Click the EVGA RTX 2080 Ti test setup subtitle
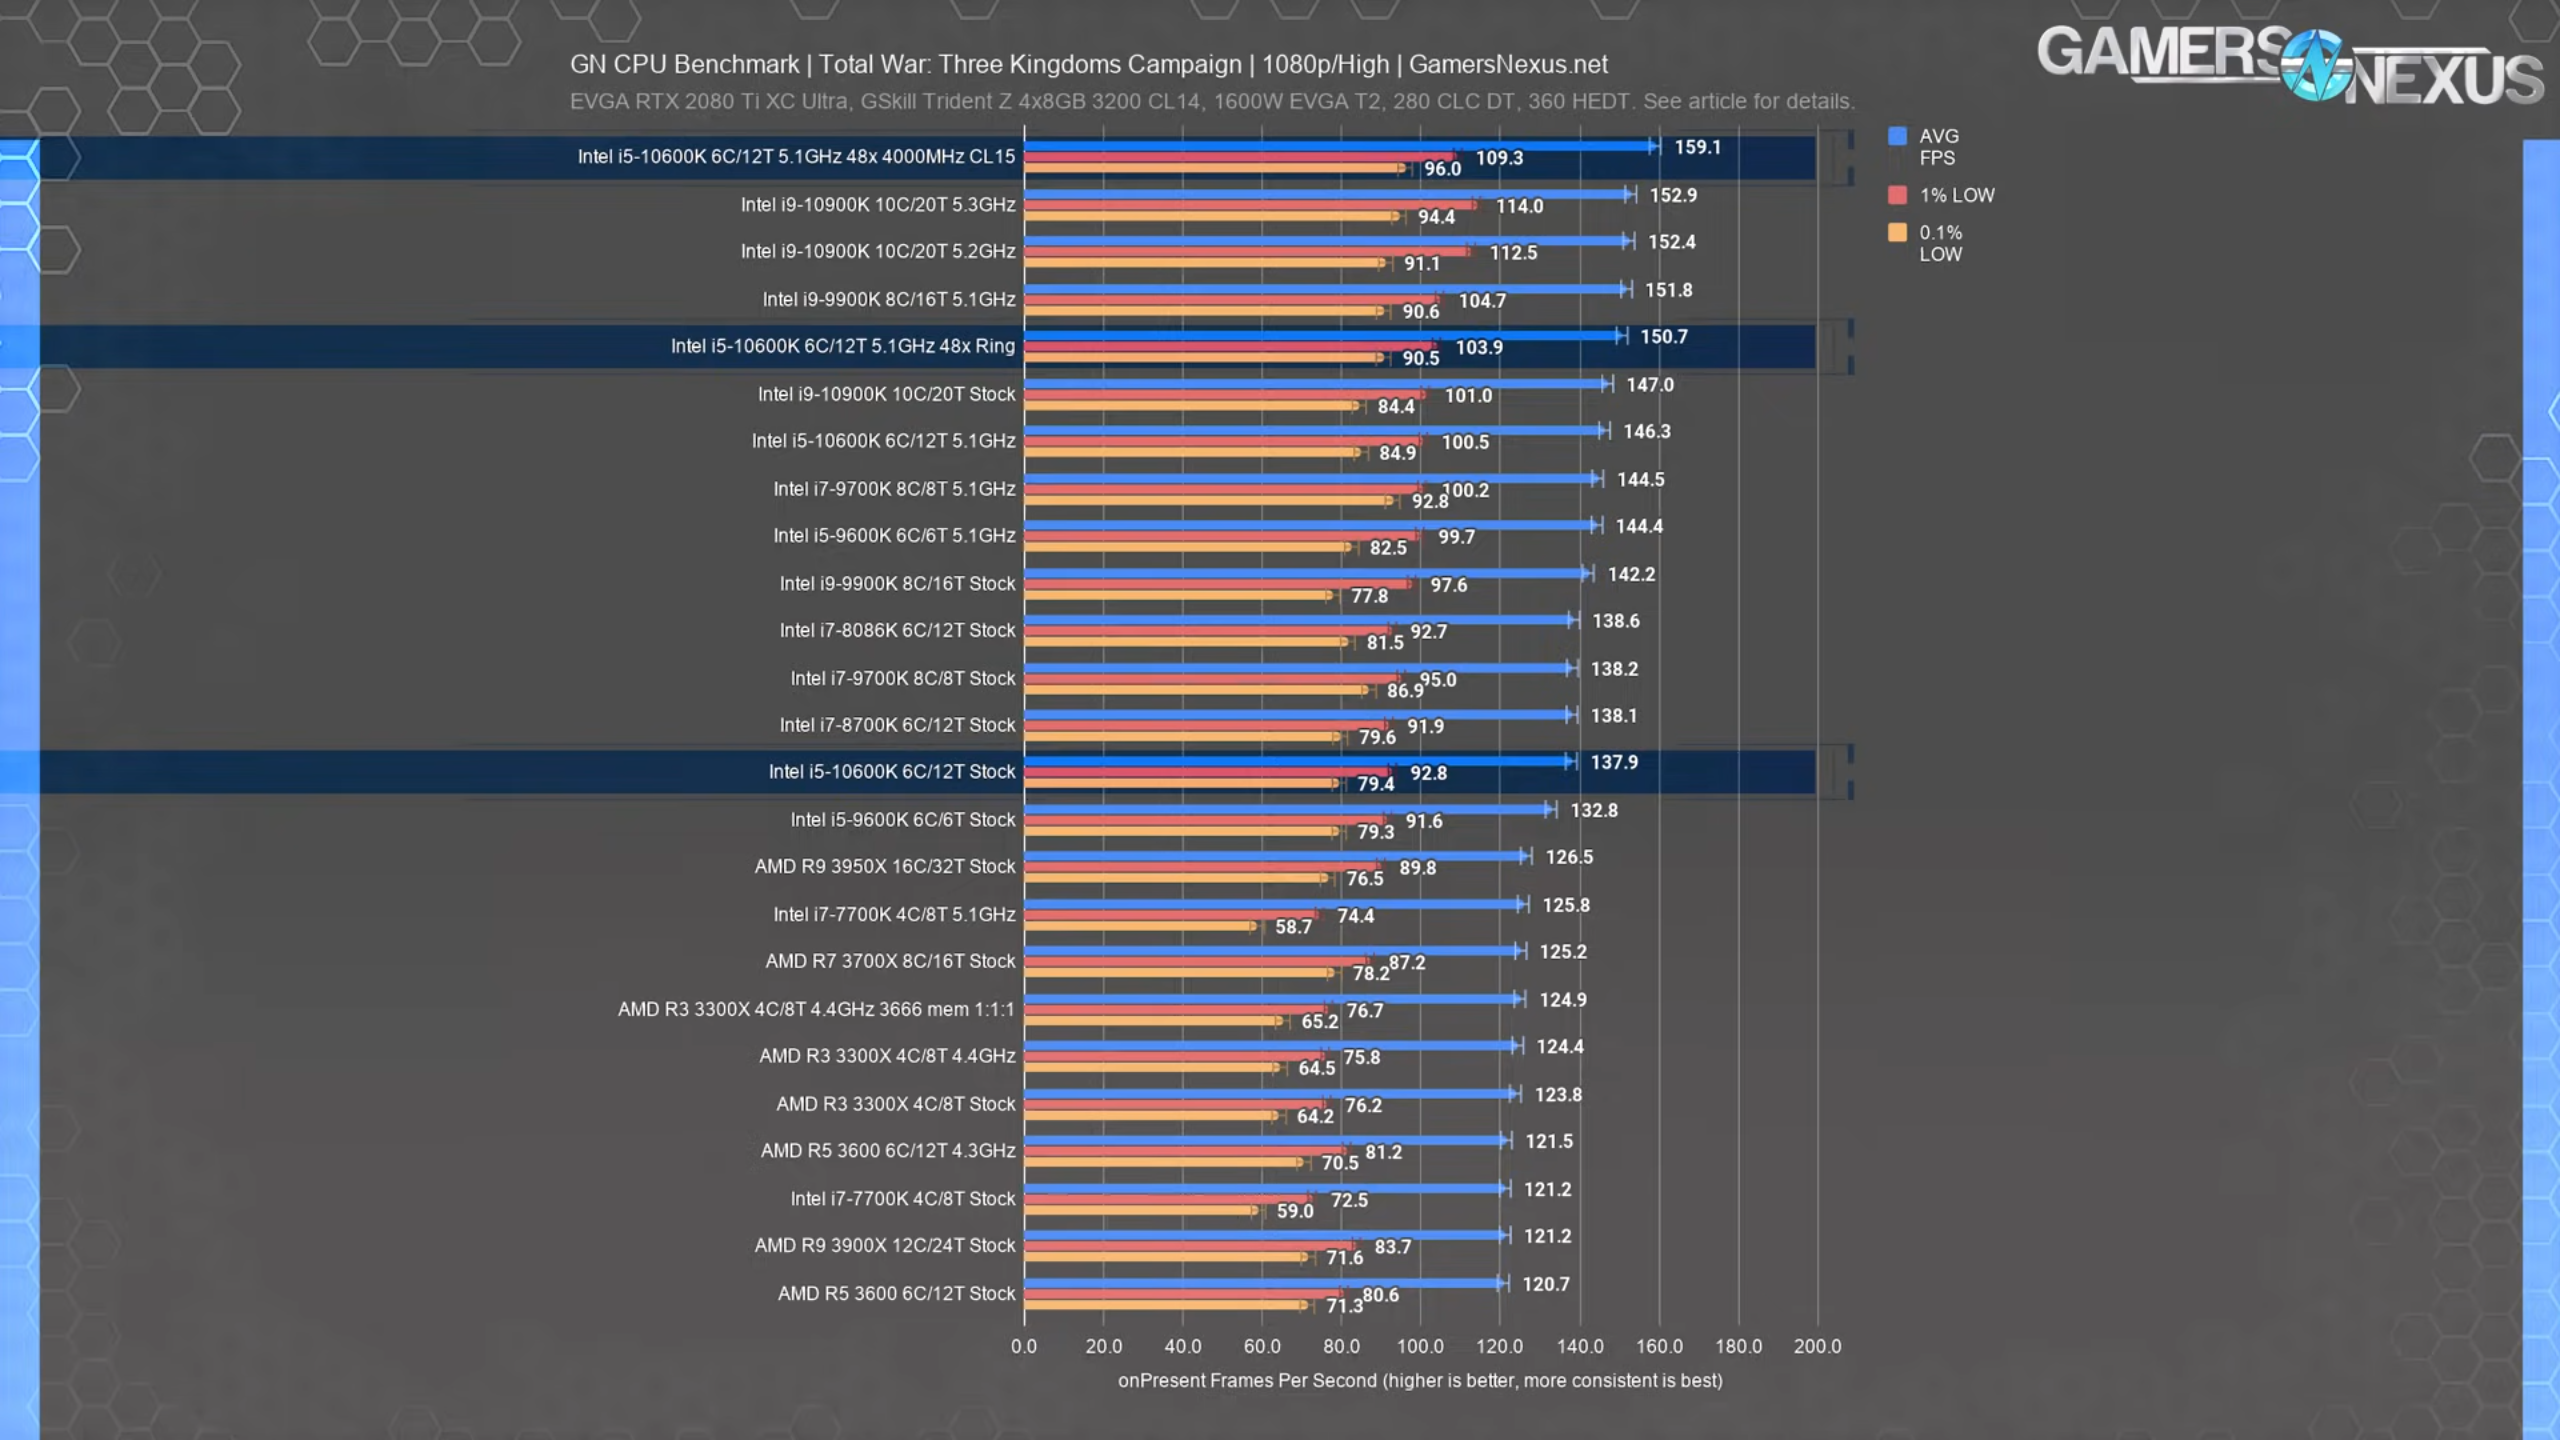 1212,101
